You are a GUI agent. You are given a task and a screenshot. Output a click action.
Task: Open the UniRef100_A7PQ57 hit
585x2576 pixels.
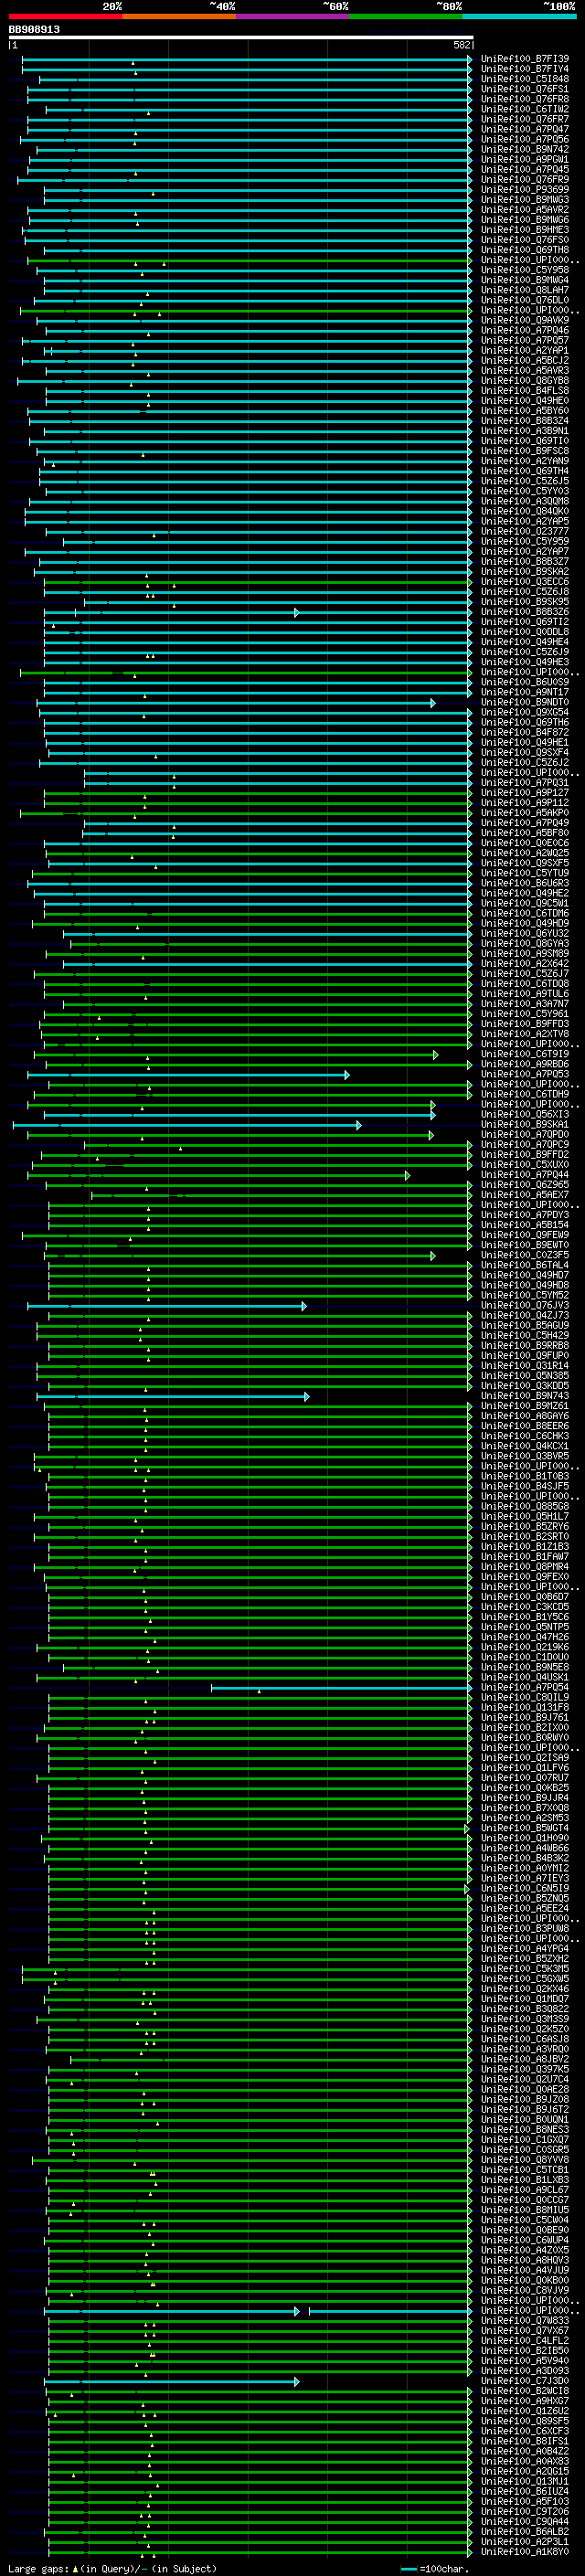[x=525, y=340]
